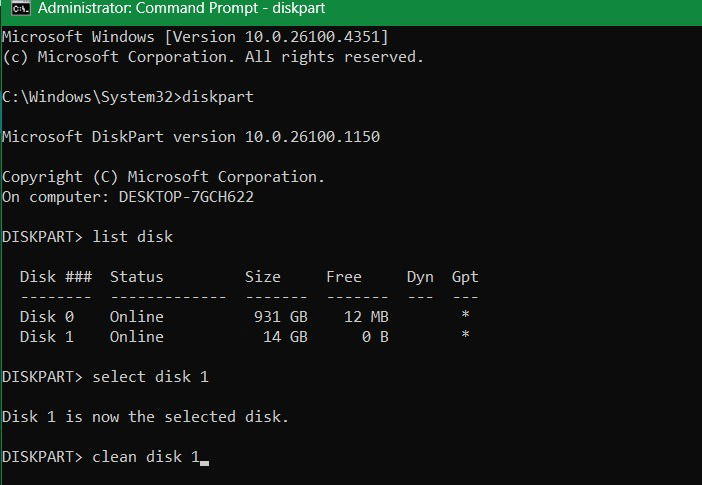Click the 'All rights reserved' copyright line
The height and width of the screenshot is (485, 702).
coord(213,57)
